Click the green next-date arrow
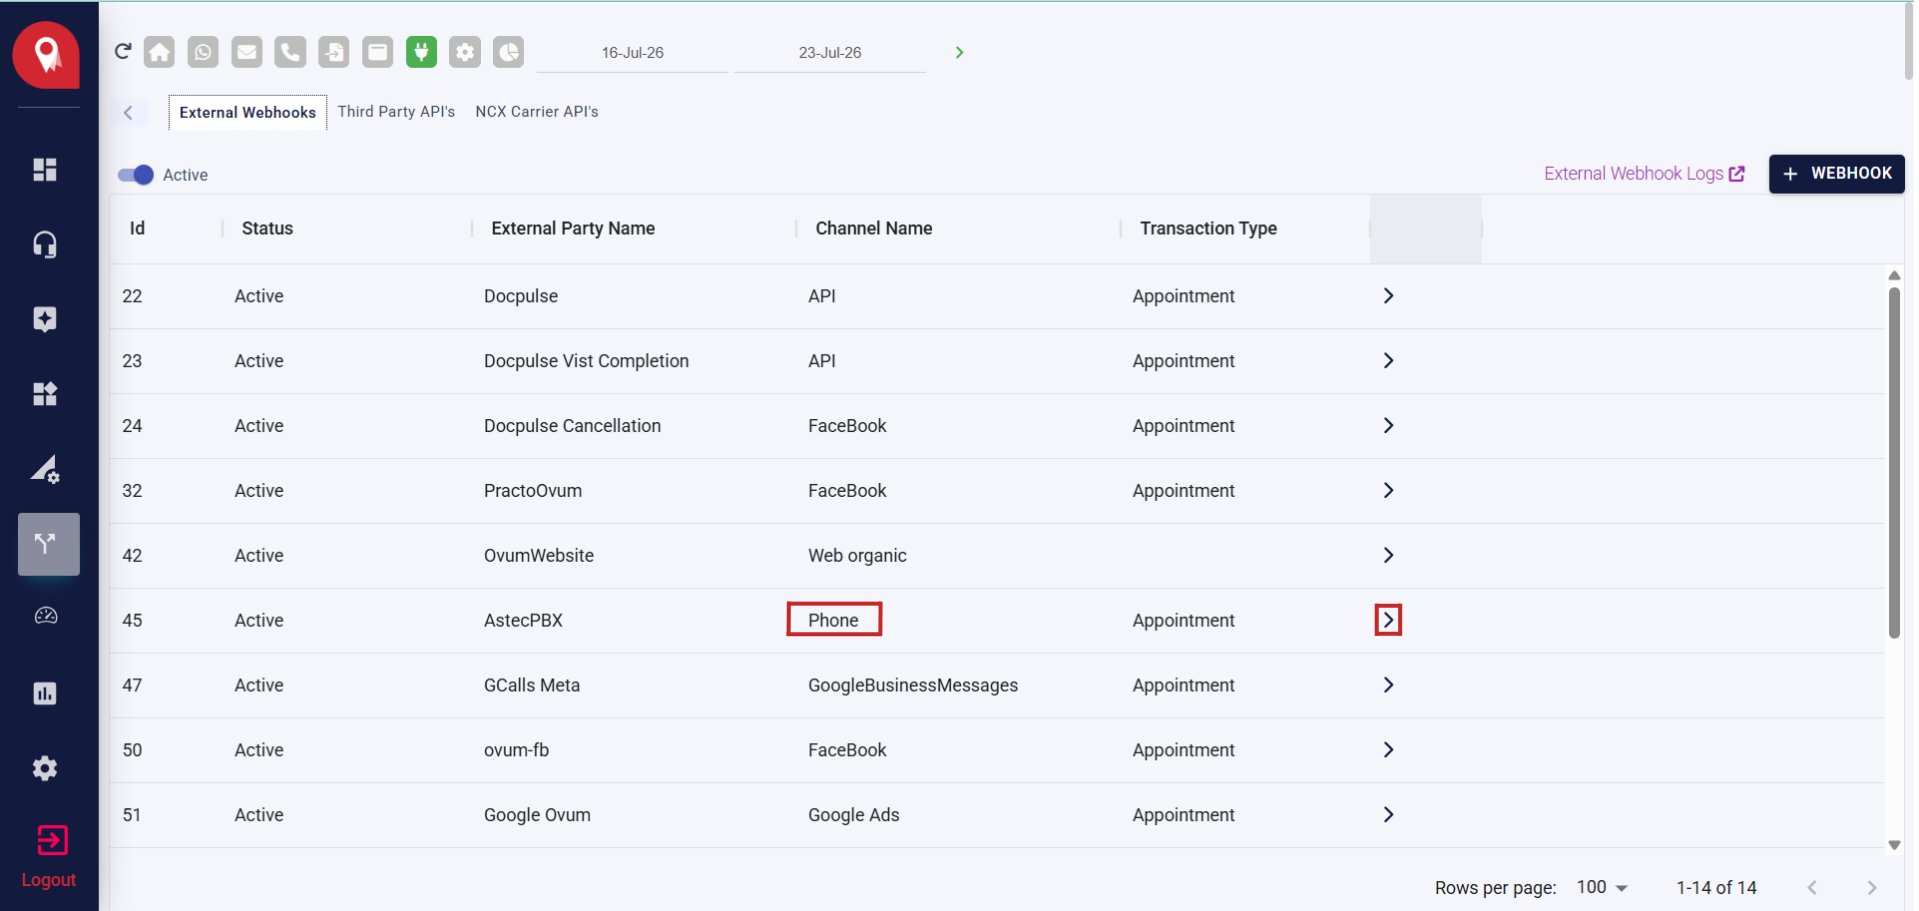Viewport: 1919px width, 911px height. (959, 52)
